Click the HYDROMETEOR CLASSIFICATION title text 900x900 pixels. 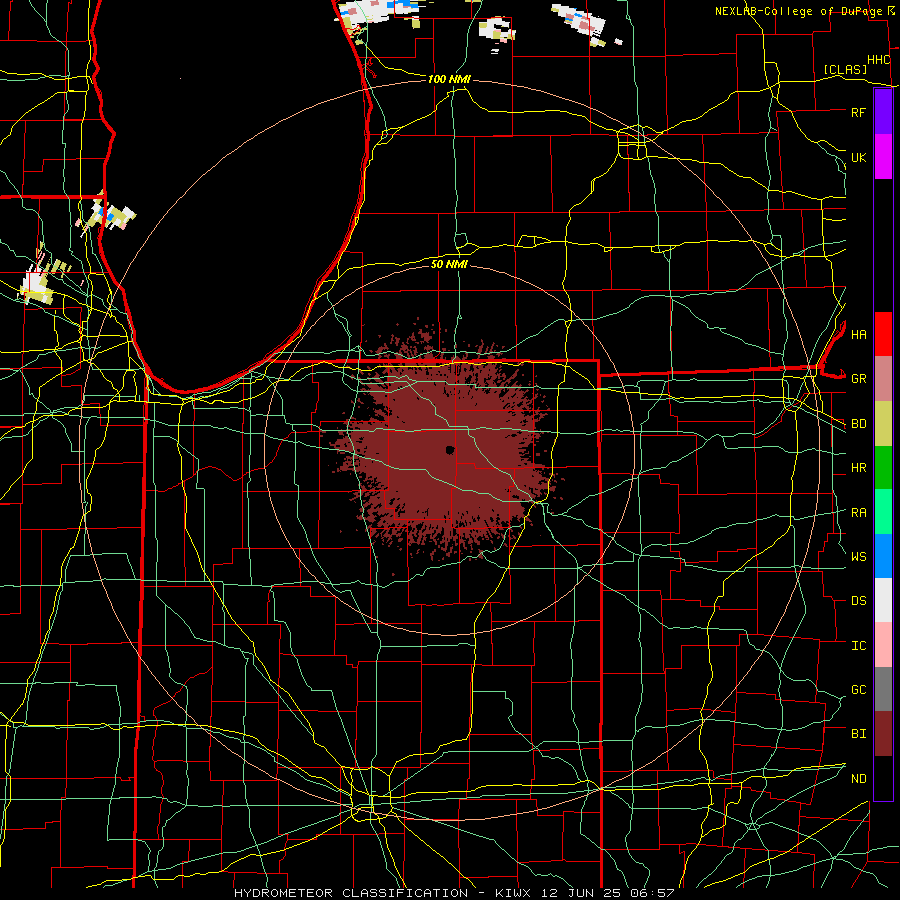(x=351, y=893)
